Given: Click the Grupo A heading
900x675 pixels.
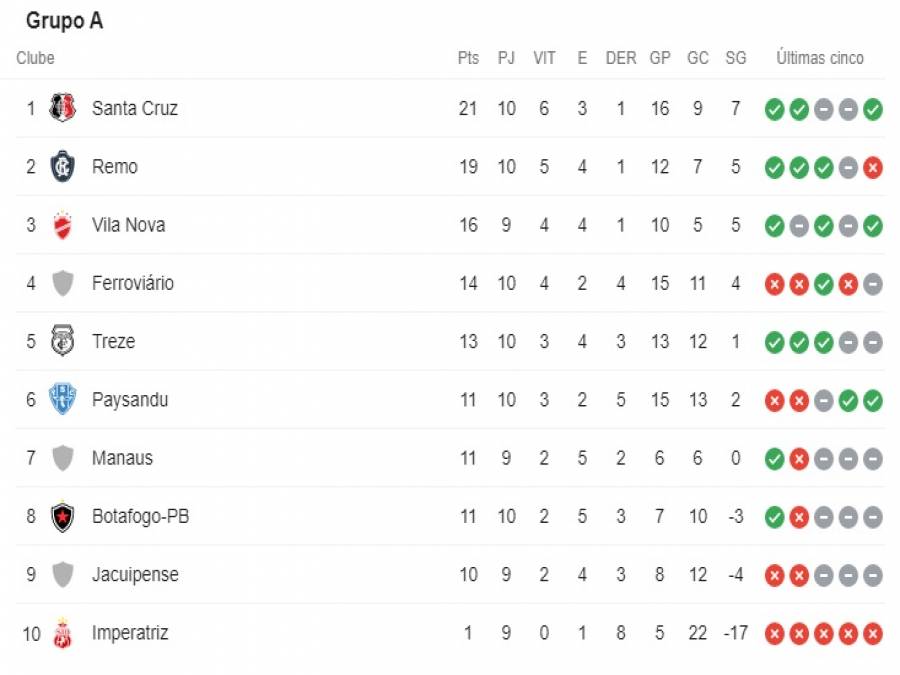Looking at the screenshot, I should point(64,21).
